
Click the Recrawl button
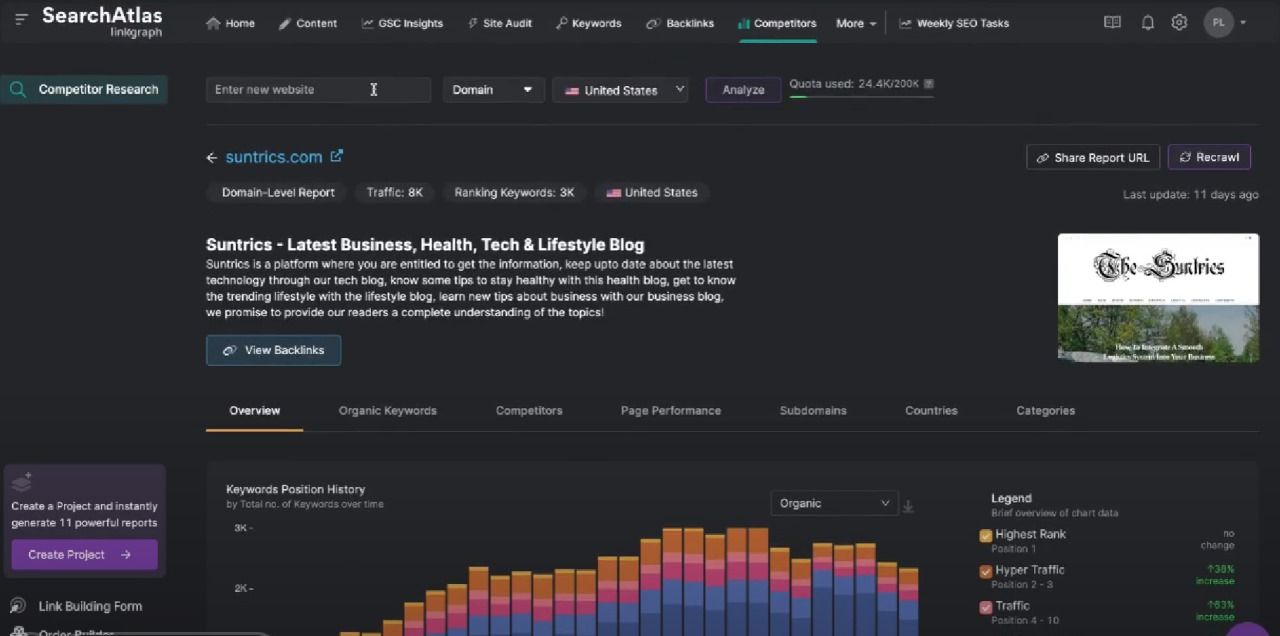(1209, 157)
